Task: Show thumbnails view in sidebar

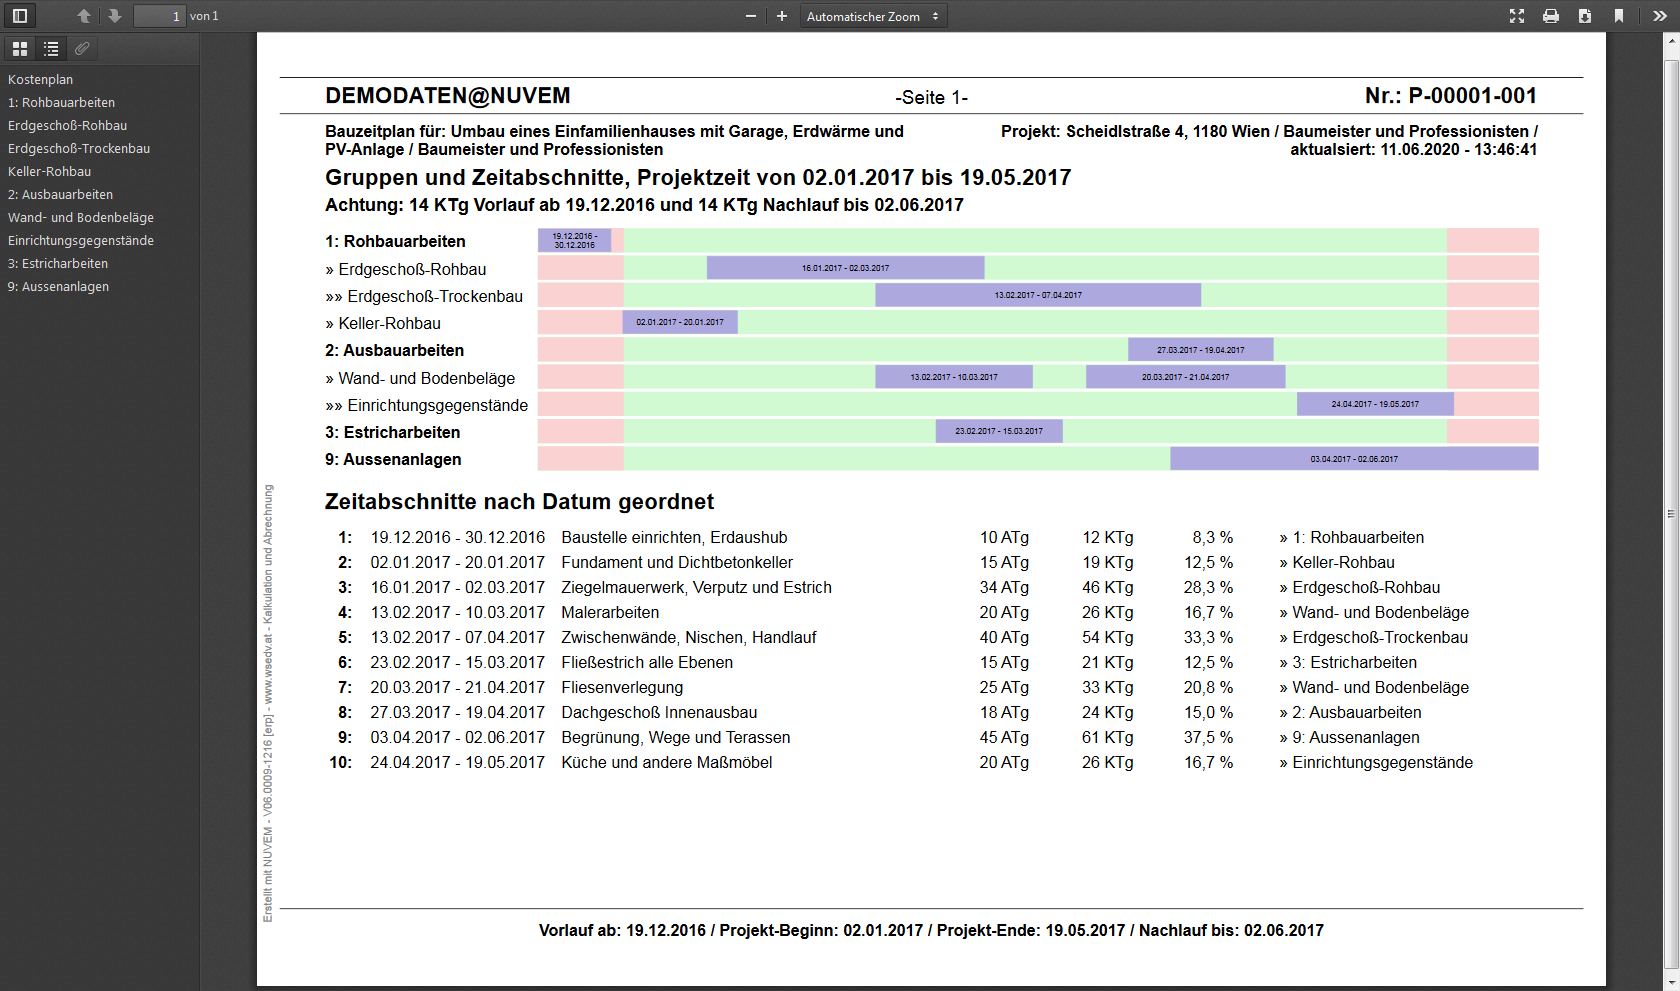Action: (20, 48)
